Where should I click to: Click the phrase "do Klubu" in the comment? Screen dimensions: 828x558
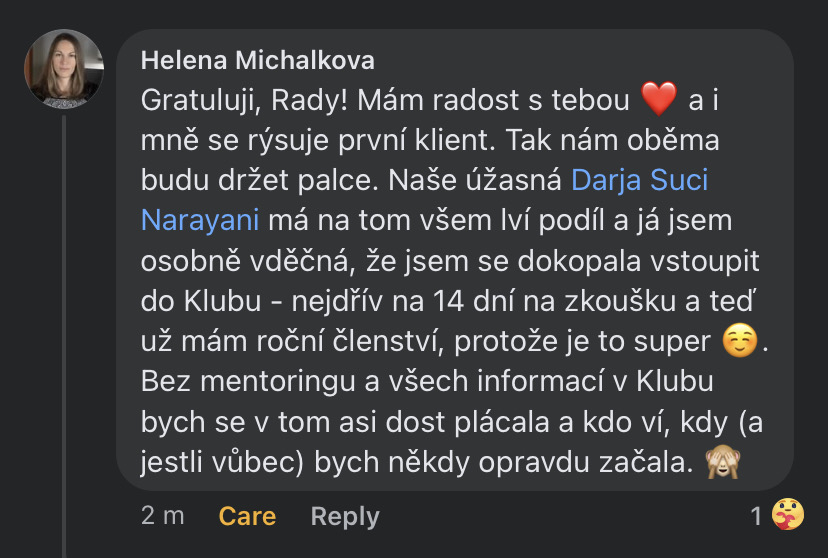tap(188, 303)
